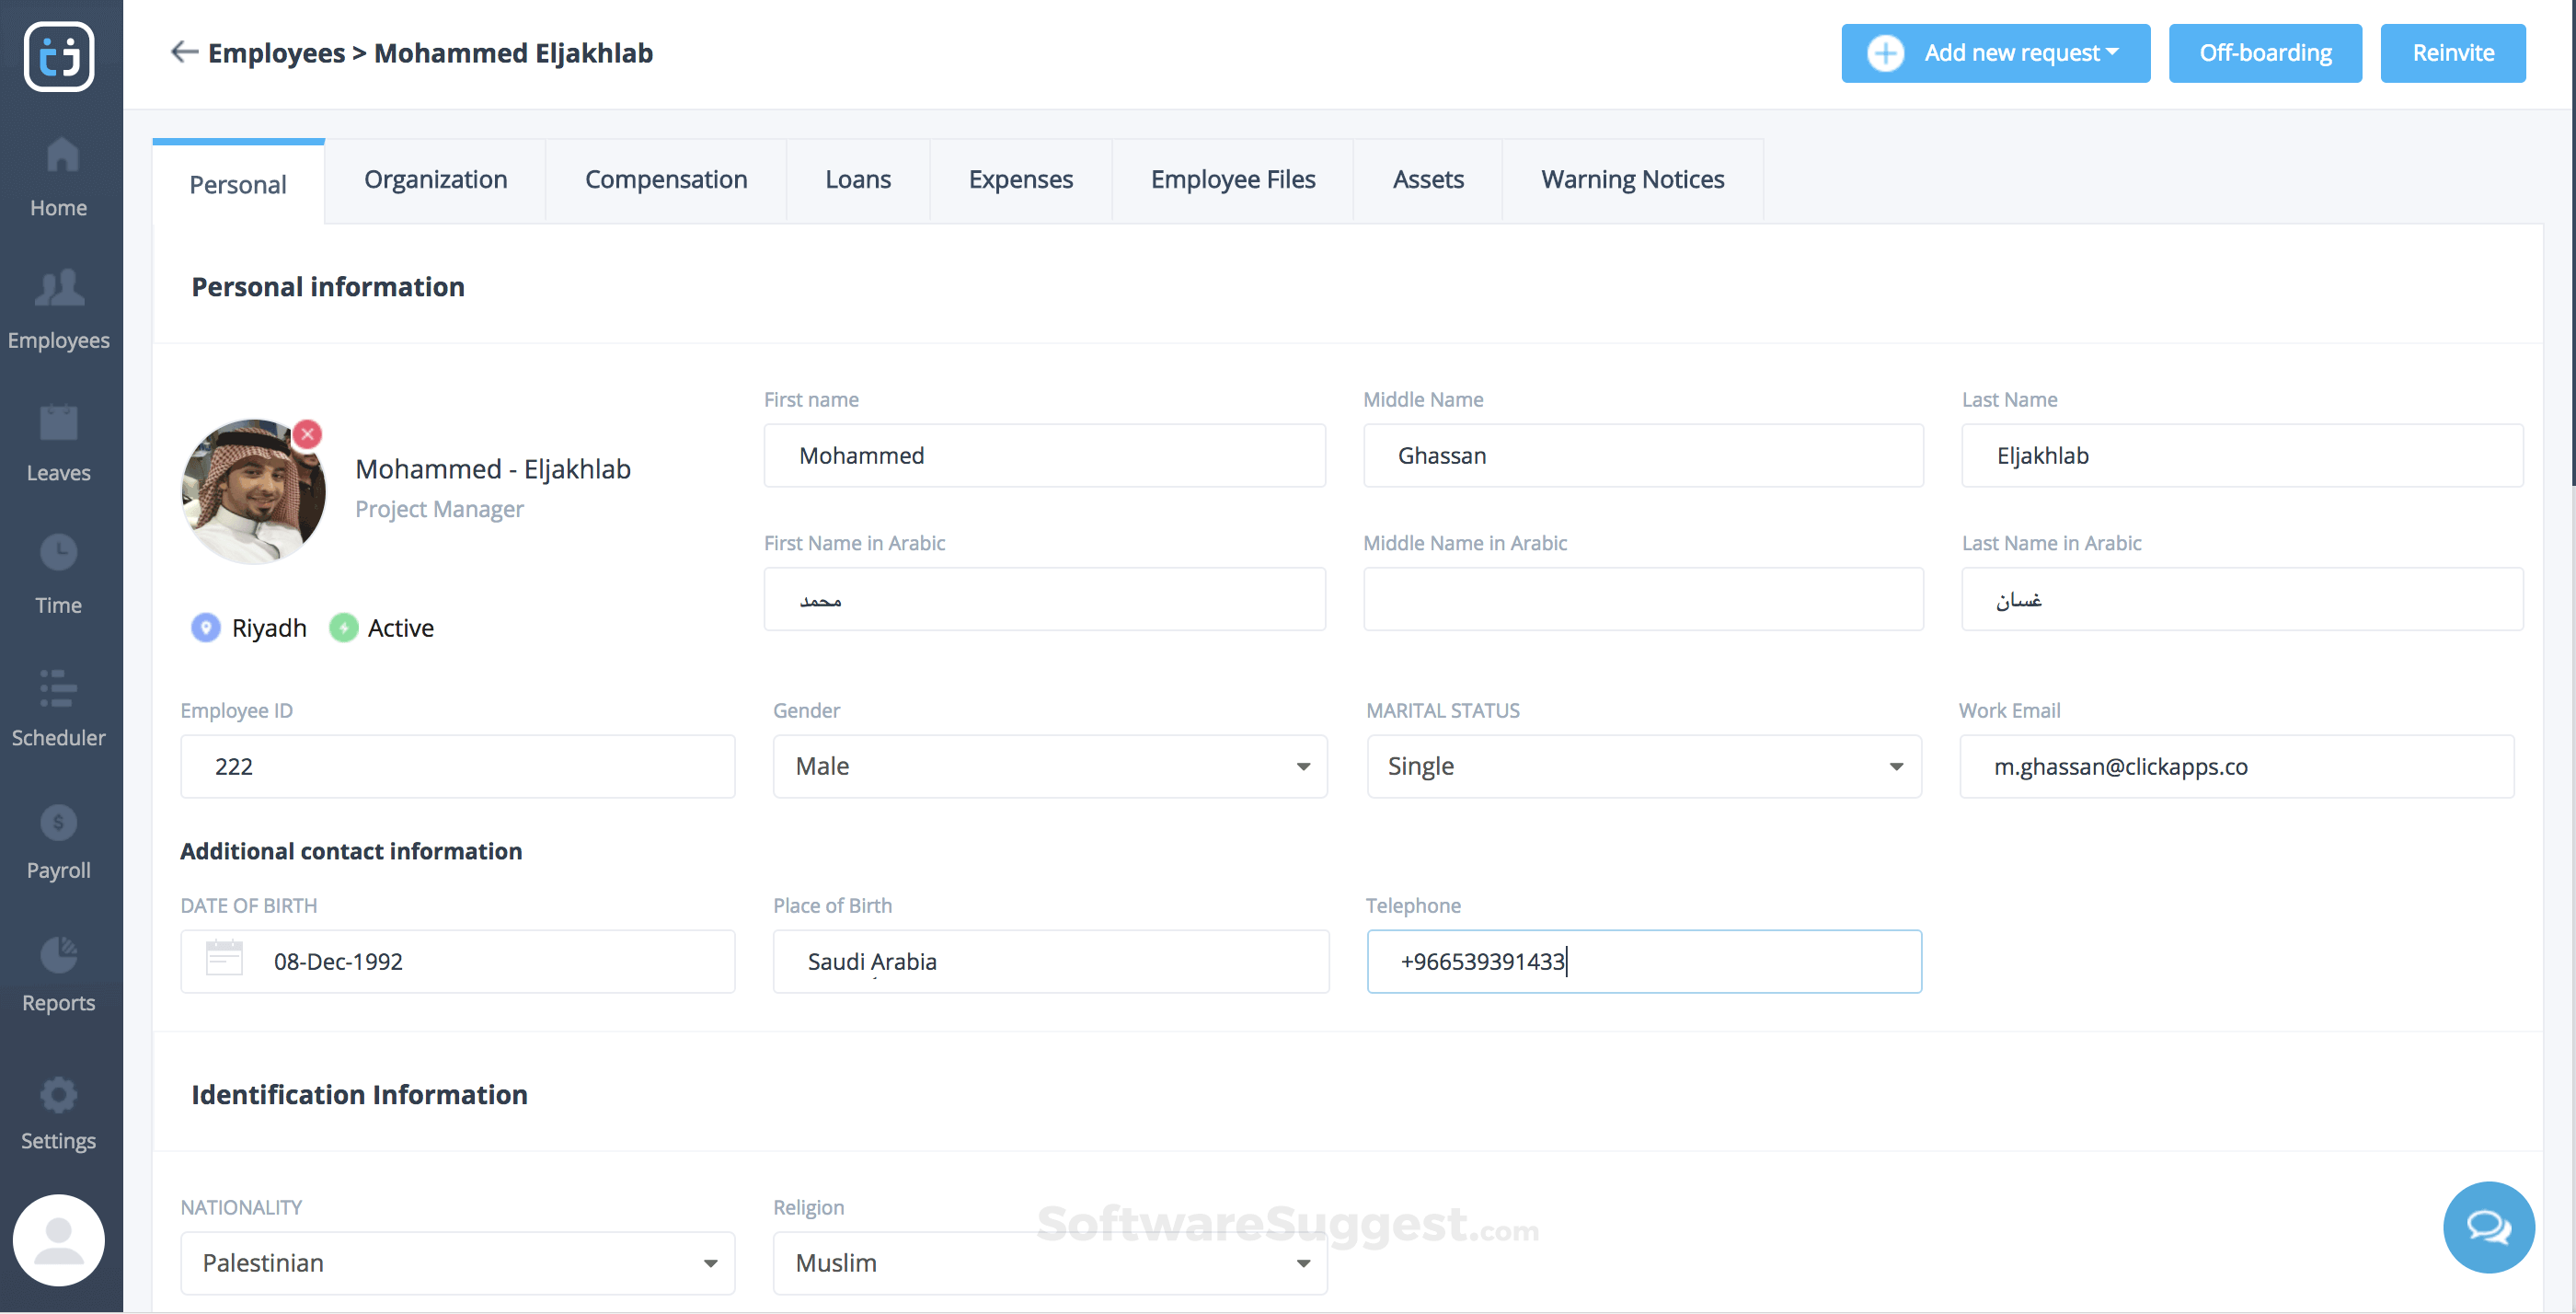Open the Nationality dropdown
This screenshot has width=2576, height=1314.
[457, 1262]
